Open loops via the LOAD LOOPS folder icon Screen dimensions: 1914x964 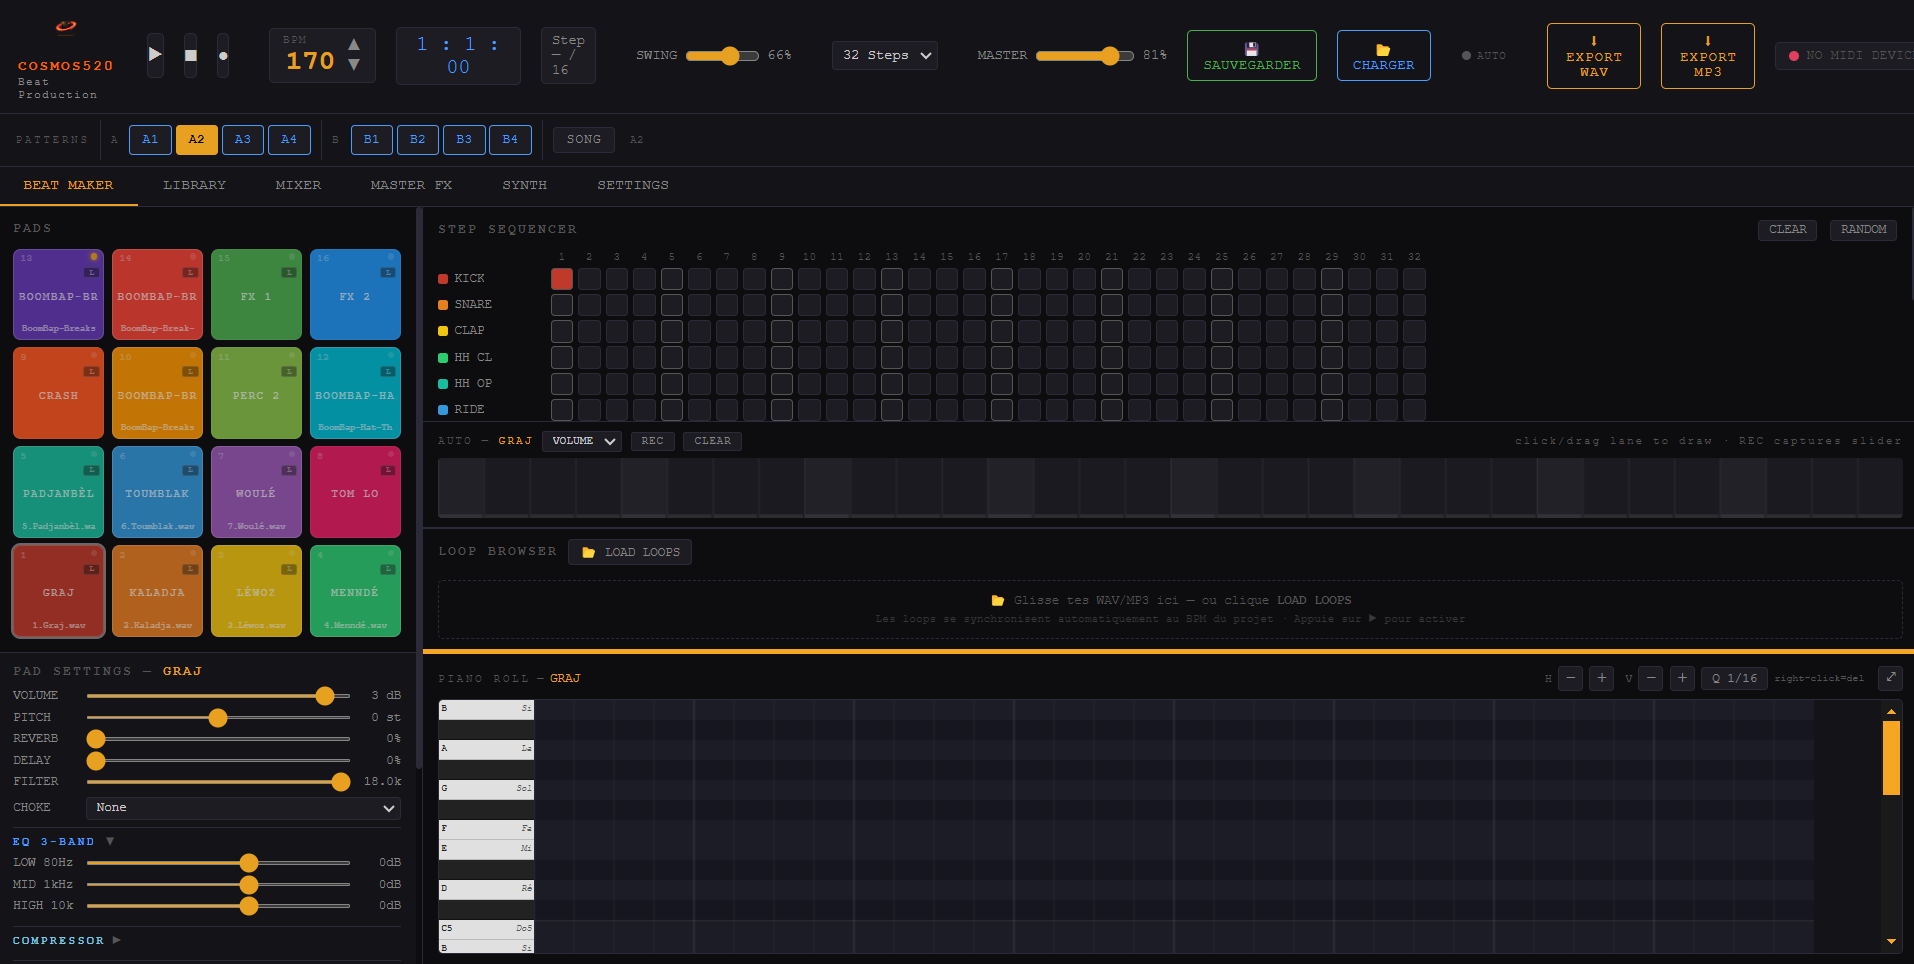point(588,551)
